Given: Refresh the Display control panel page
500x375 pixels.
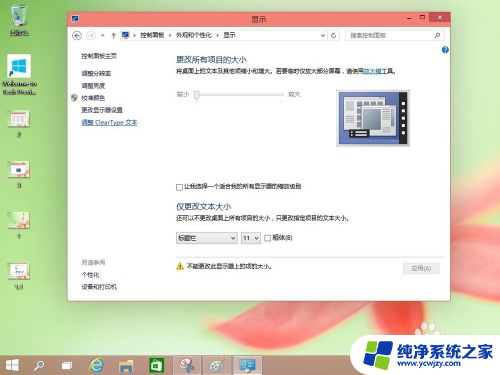Looking at the screenshot, I should [x=333, y=35].
